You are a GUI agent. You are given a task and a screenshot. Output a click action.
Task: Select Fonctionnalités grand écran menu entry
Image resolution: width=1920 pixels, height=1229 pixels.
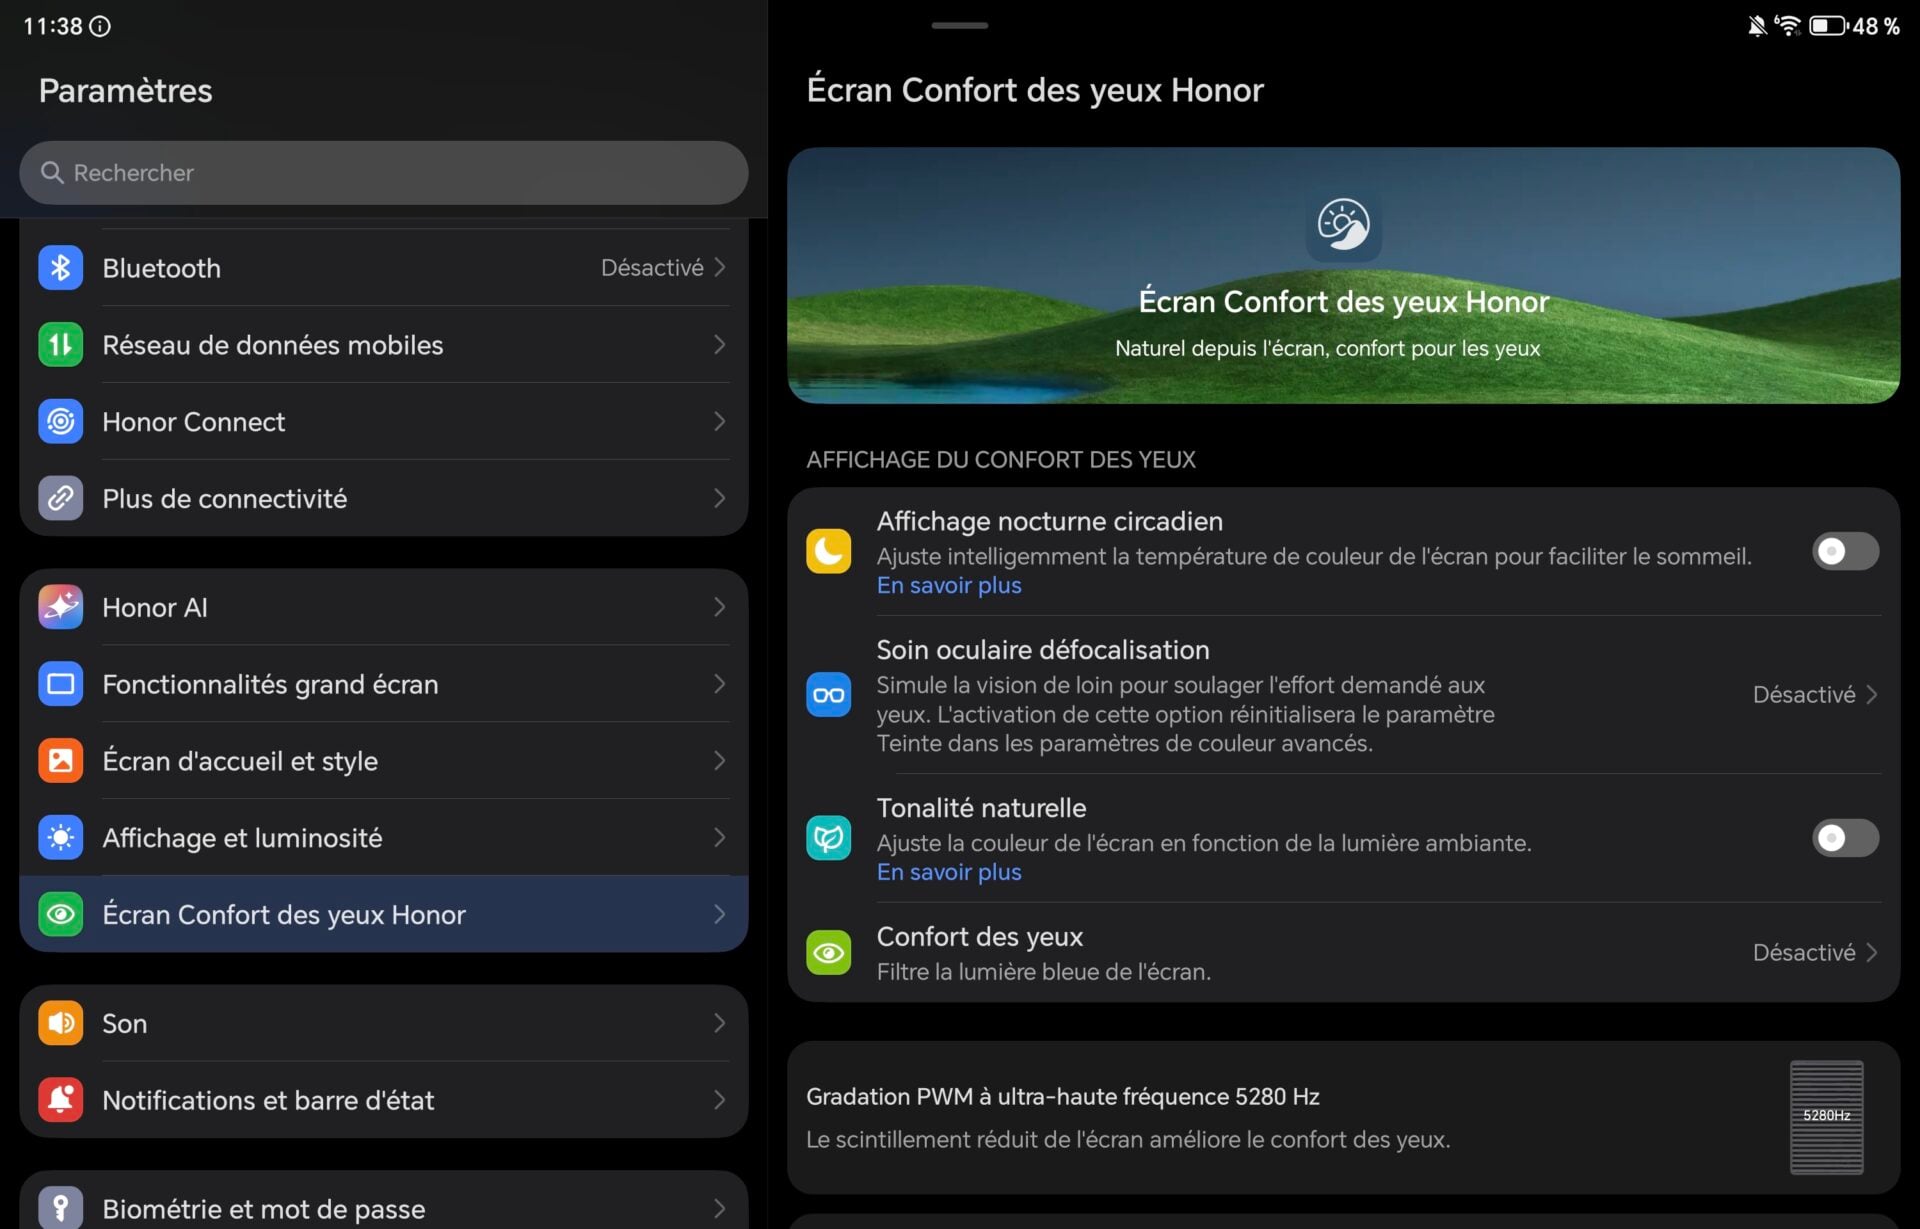pyautogui.click(x=270, y=684)
